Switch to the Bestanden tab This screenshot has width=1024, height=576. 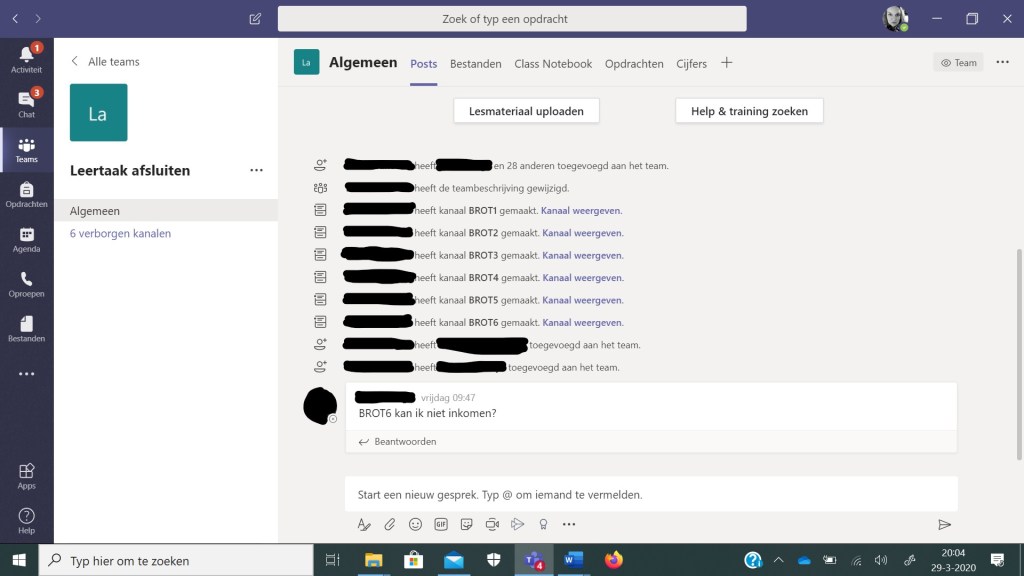click(x=475, y=64)
